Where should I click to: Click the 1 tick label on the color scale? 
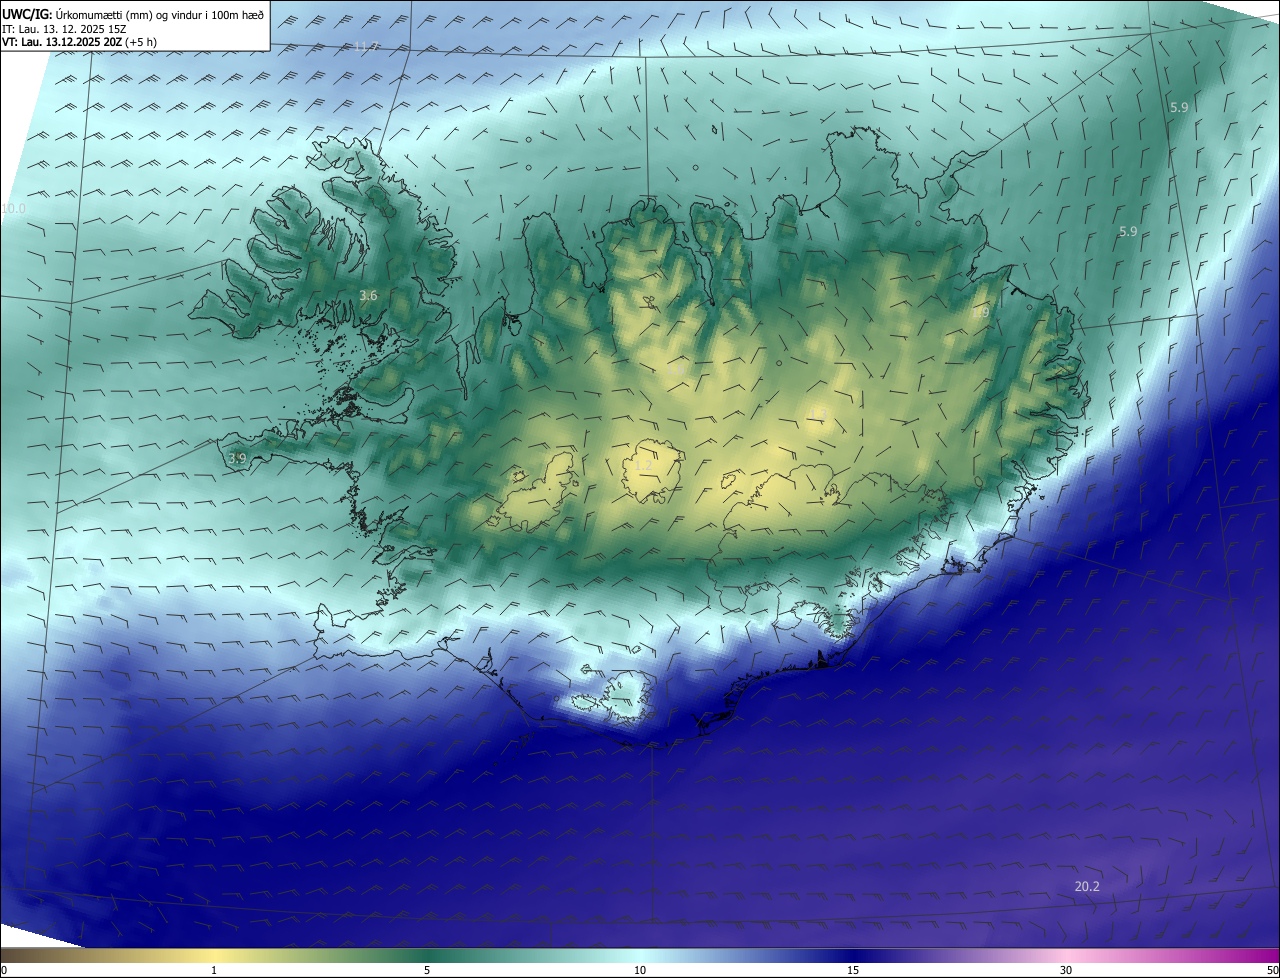click(214, 970)
